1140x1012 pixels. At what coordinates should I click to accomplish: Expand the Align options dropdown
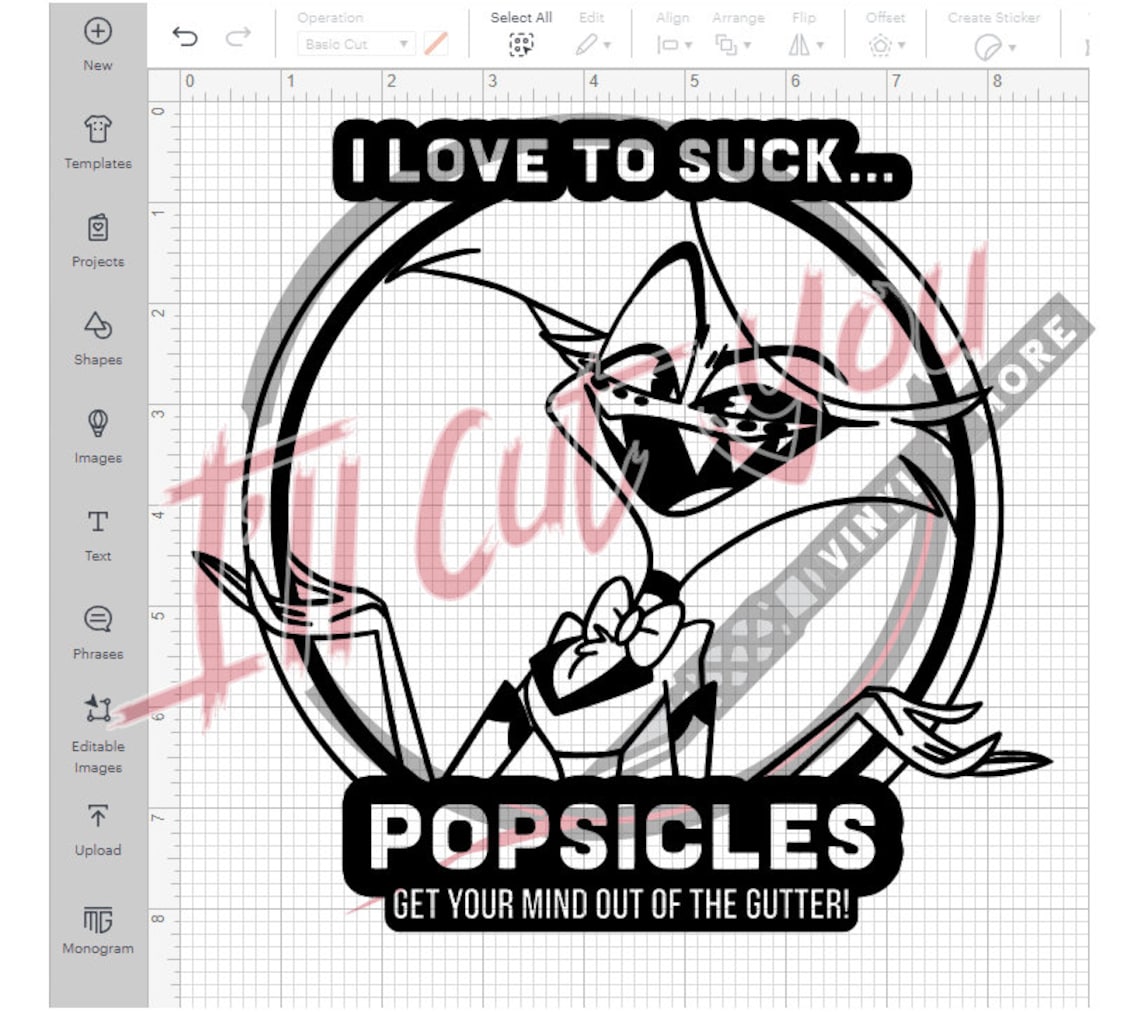673,44
